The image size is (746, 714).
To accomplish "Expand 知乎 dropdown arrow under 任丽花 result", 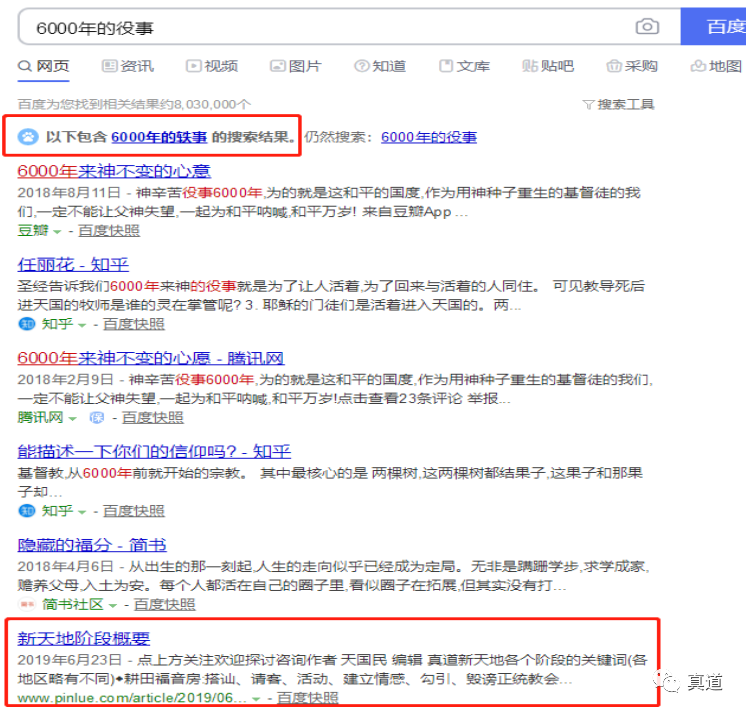I will click(x=82, y=325).
